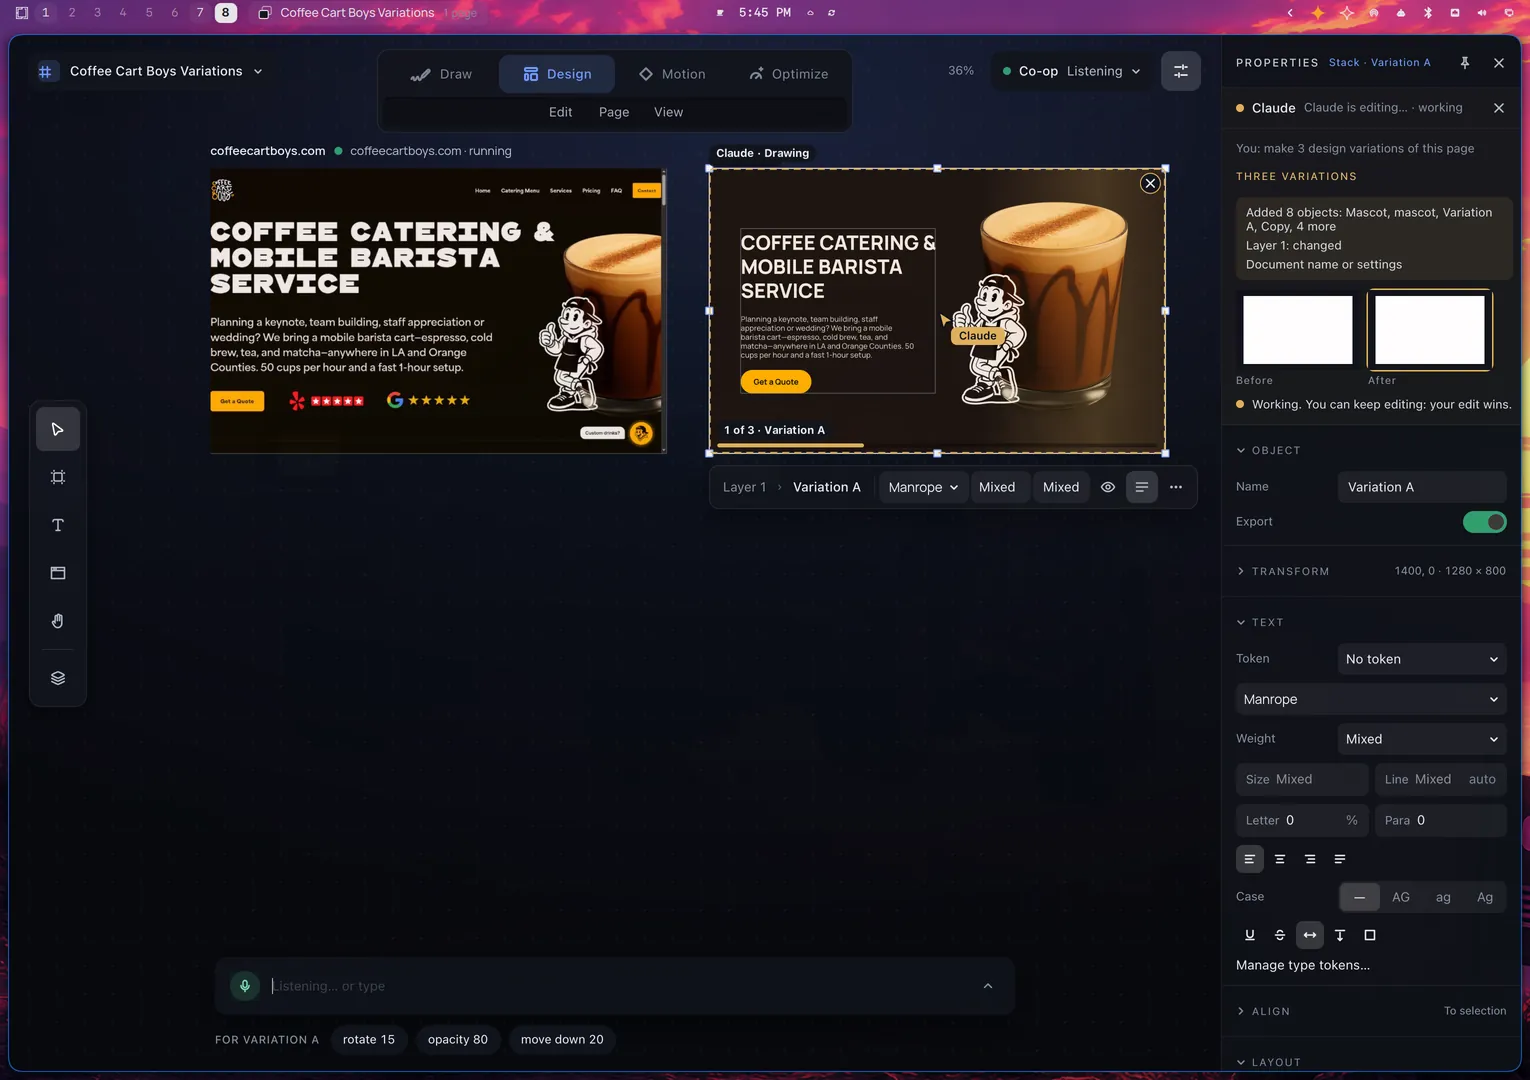Open the Co-op Listening dropdown

click(1071, 71)
